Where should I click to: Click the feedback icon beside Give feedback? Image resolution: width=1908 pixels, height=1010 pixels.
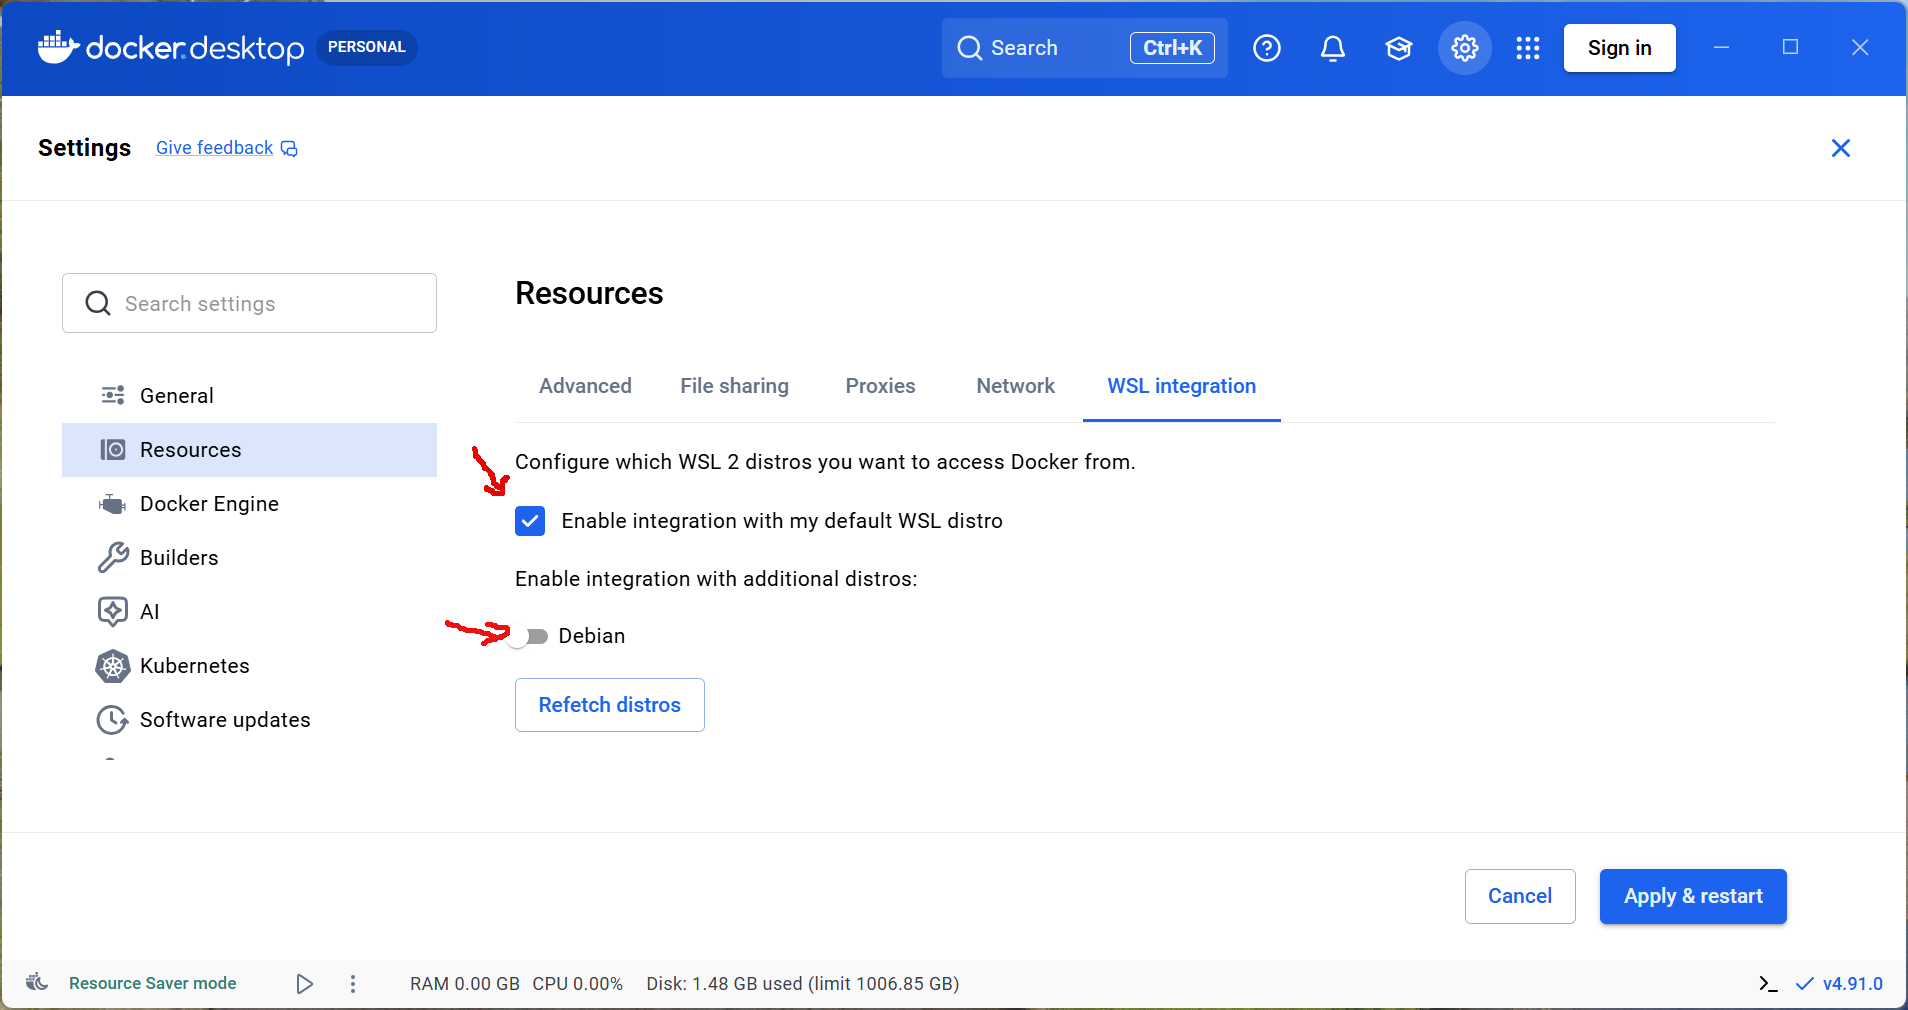click(289, 149)
